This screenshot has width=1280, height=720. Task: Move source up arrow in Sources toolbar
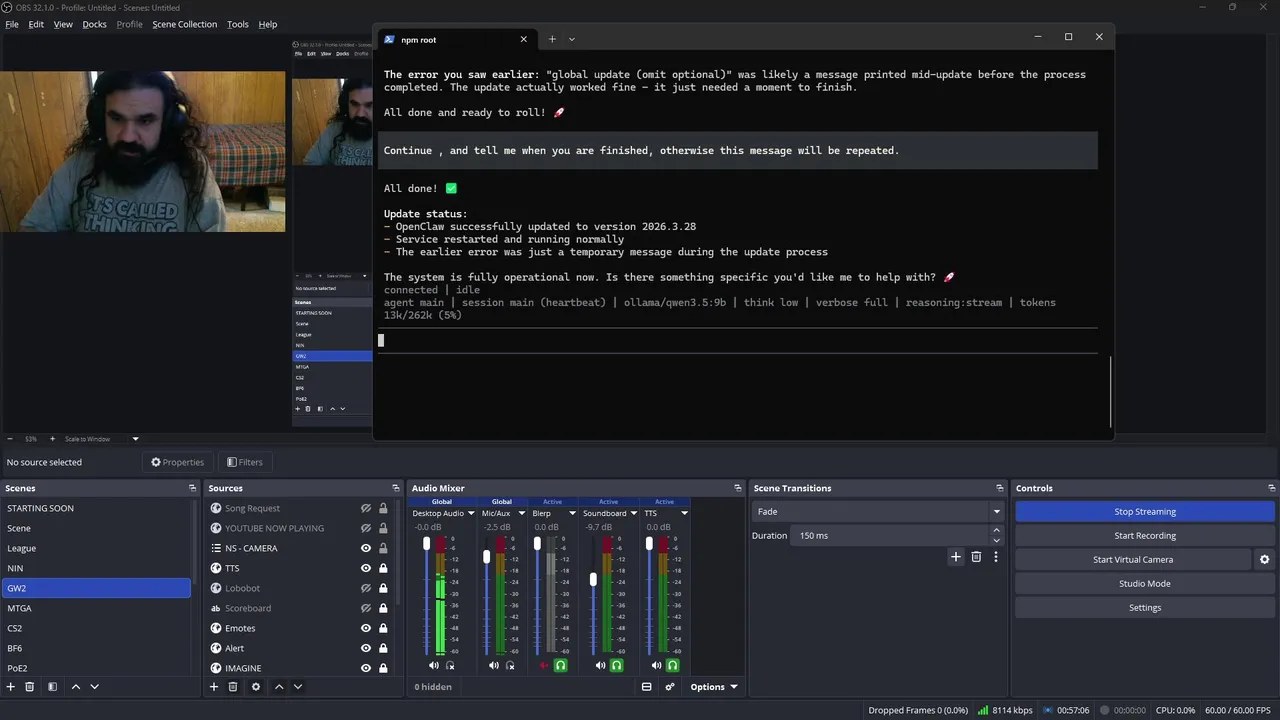click(x=279, y=687)
